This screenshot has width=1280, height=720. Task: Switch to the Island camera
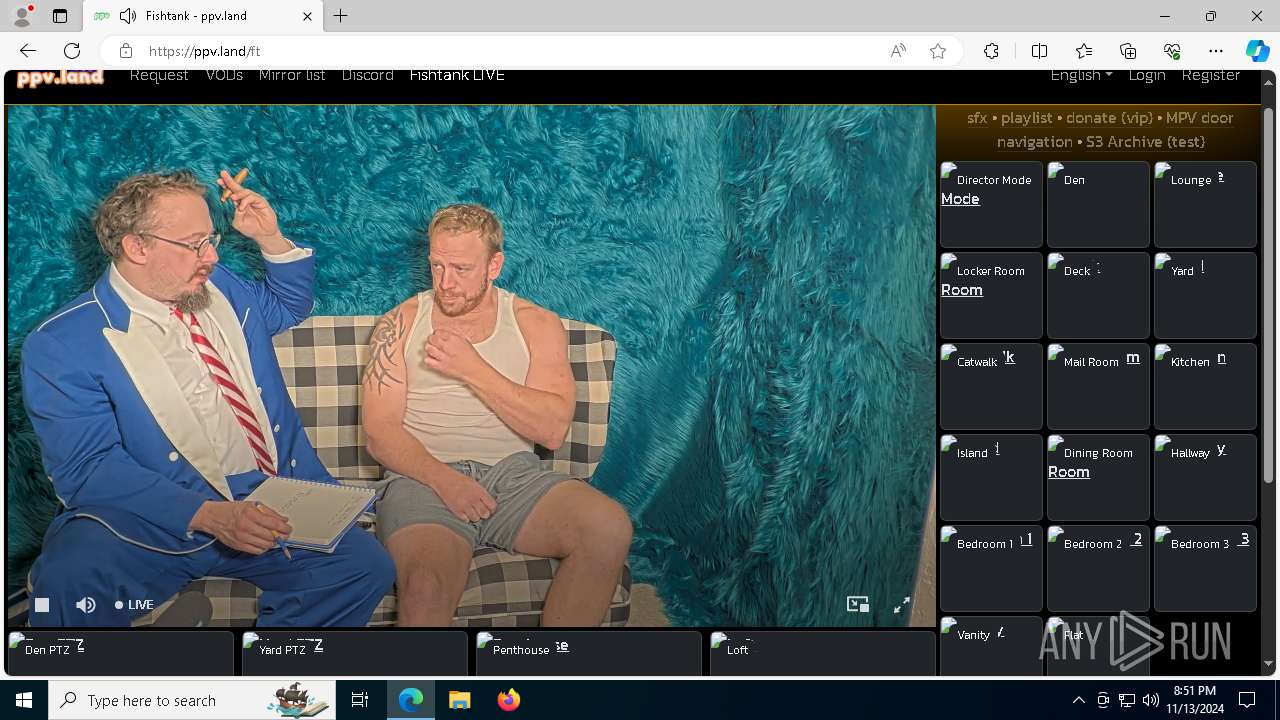pos(991,477)
